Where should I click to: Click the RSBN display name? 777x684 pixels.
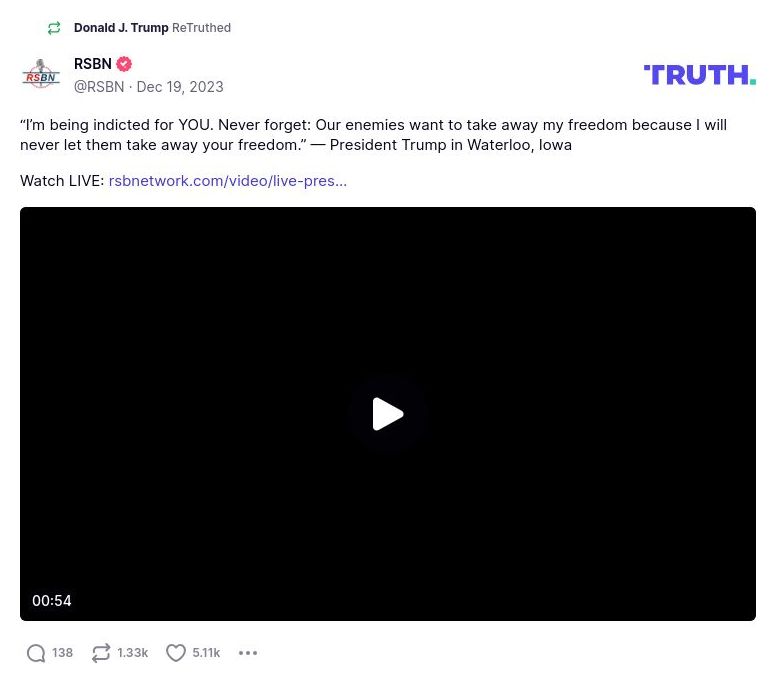click(93, 64)
